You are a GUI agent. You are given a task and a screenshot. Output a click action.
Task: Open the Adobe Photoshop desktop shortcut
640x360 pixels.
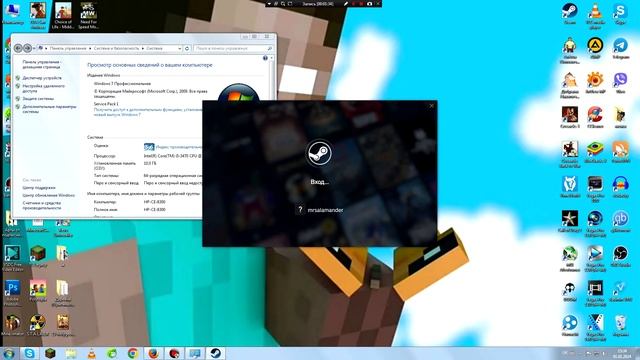click(12, 293)
